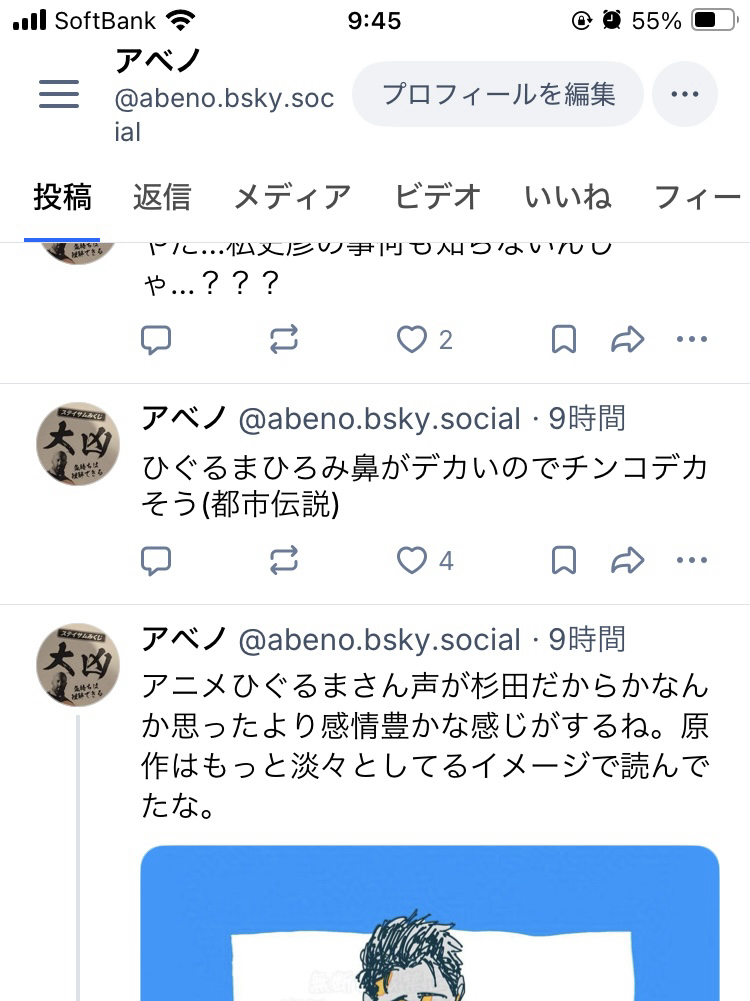
Task: Tap the プロフィールを編集 button
Action: [x=498, y=94]
